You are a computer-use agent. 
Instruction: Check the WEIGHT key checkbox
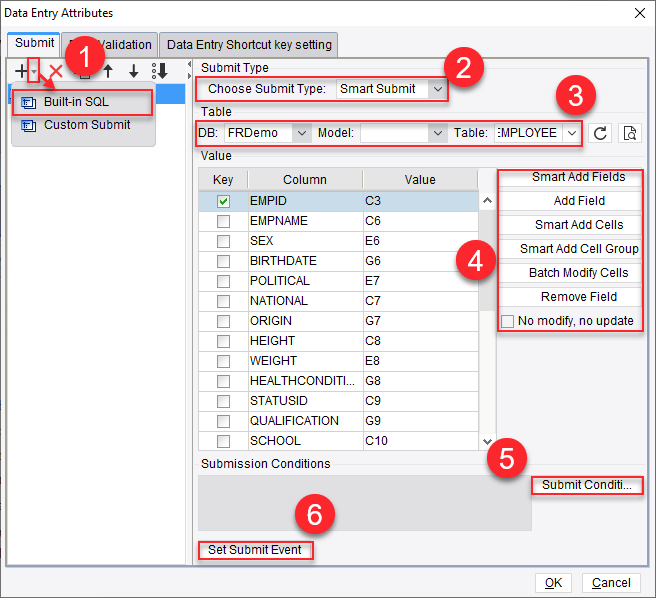pos(223,361)
